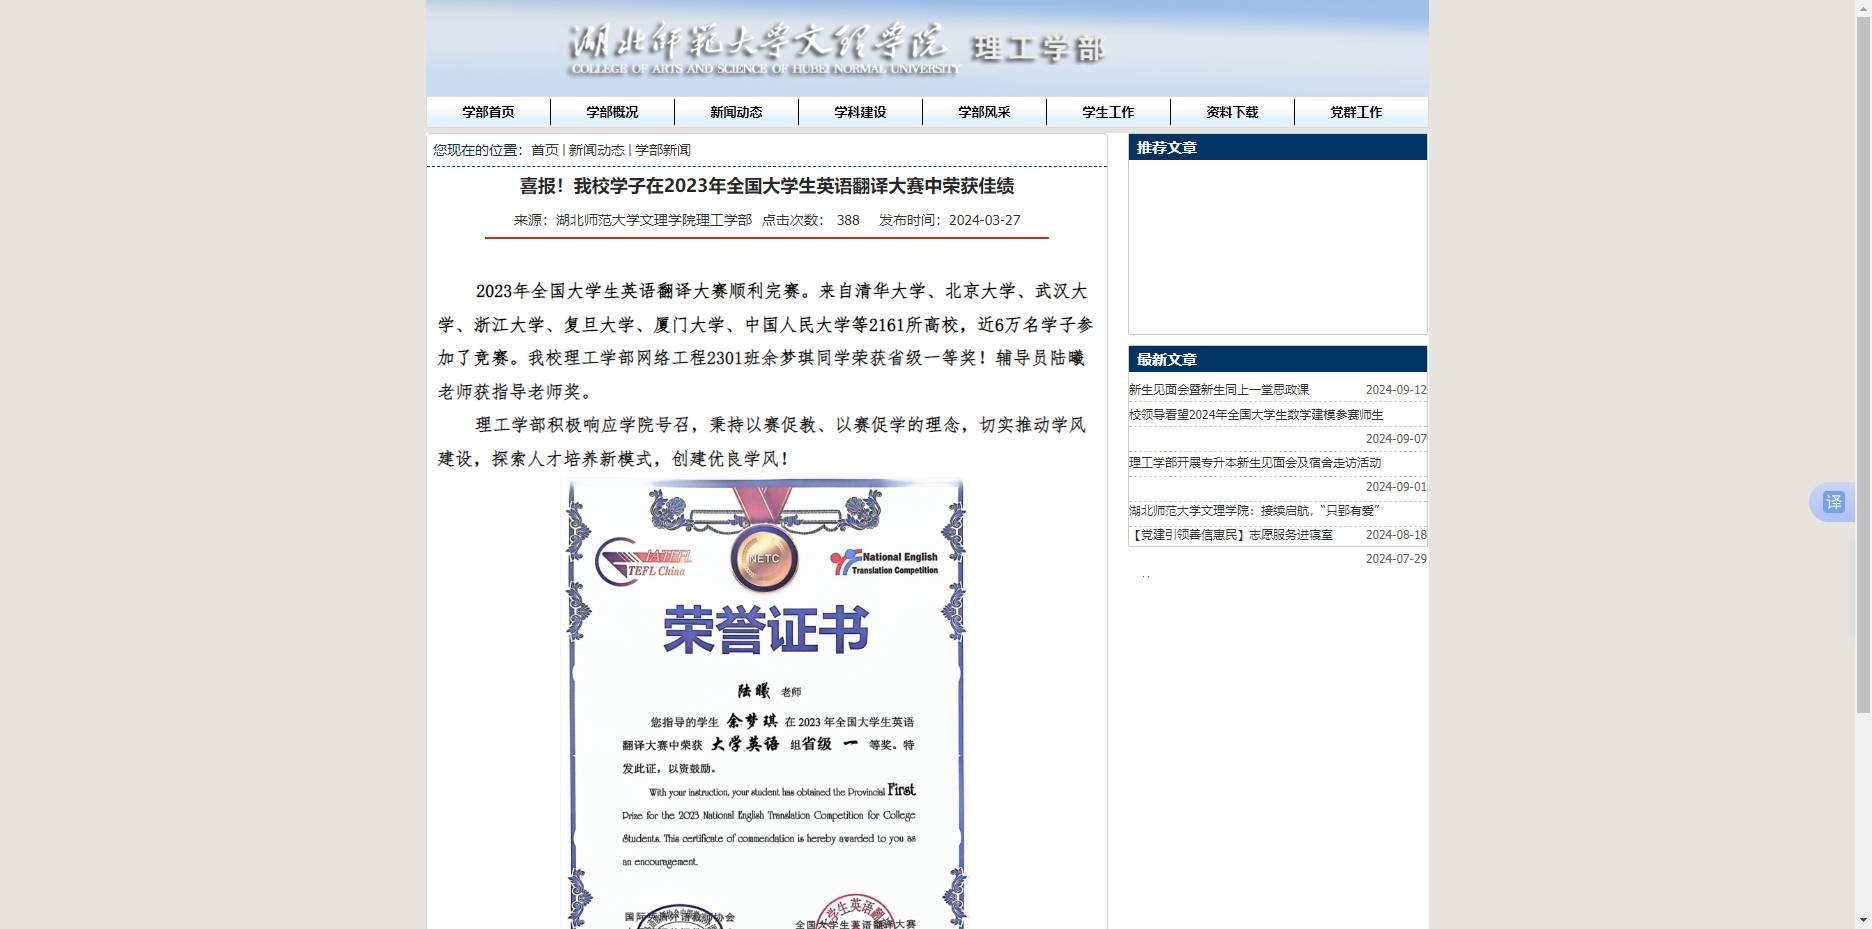Viewport: 1872px width, 929px height.
Task: Click the floating translate icon
Action: (1832, 502)
